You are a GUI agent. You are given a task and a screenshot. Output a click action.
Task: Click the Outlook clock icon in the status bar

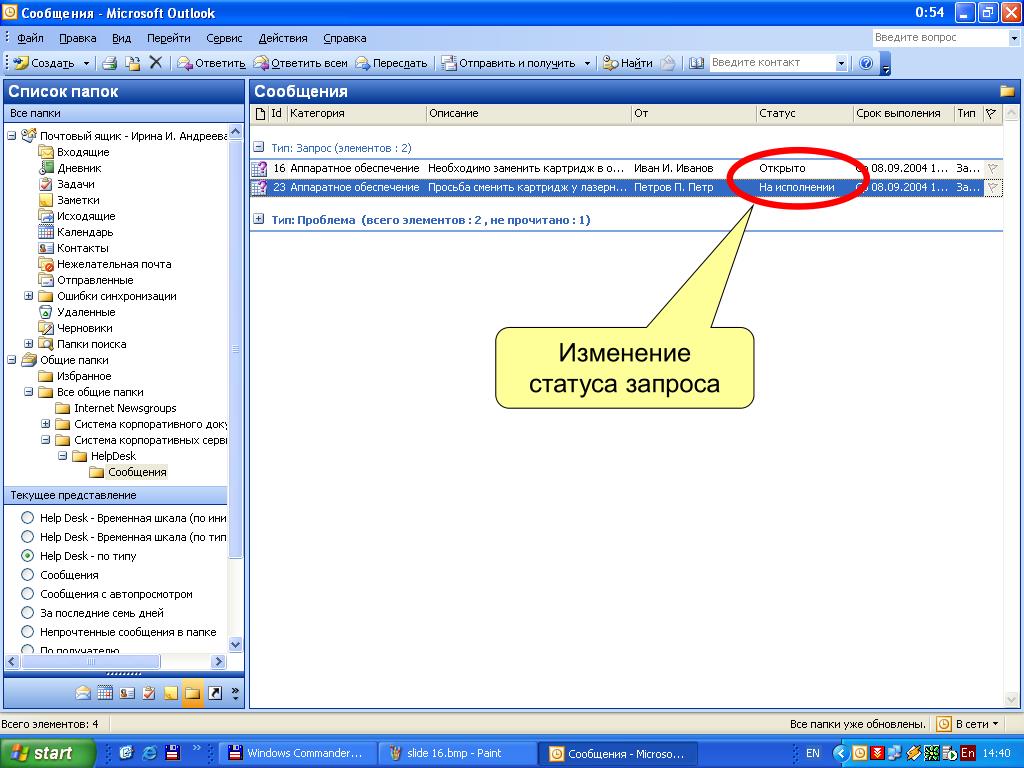click(x=944, y=724)
